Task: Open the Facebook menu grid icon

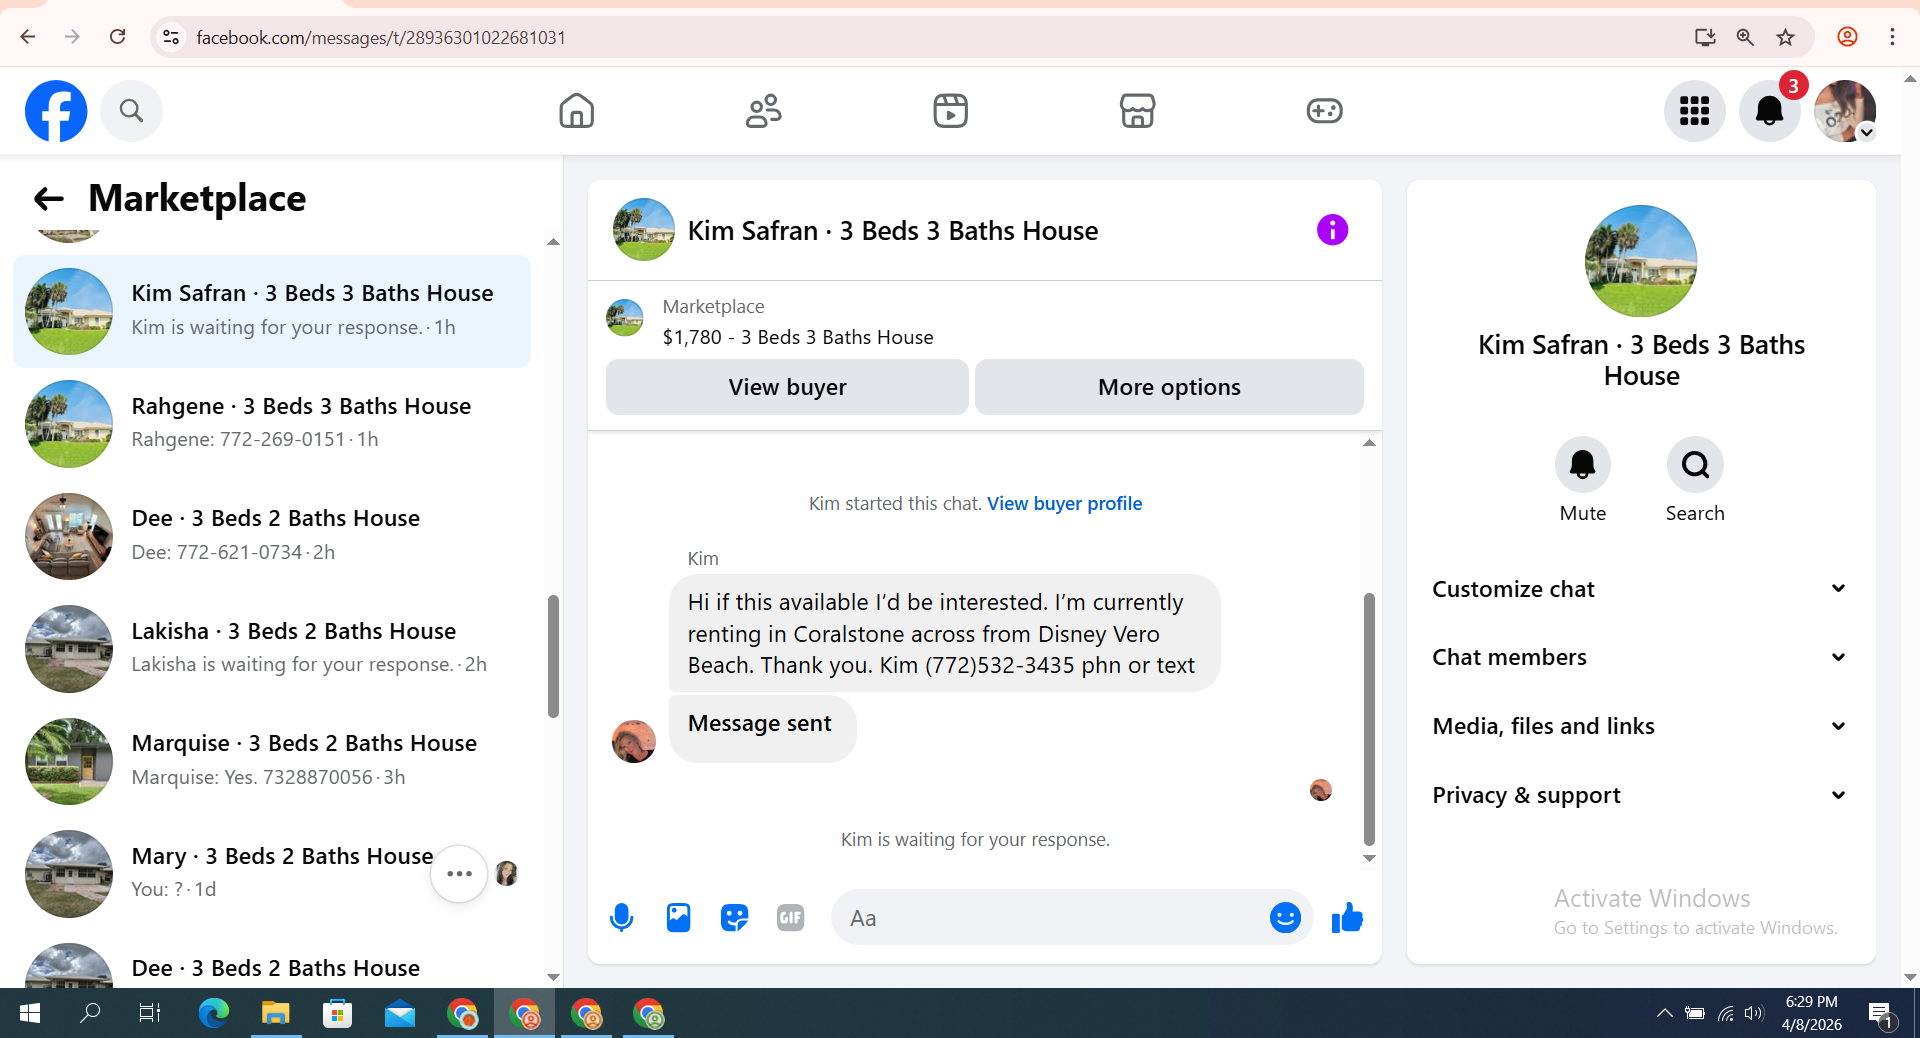Action: [1694, 111]
